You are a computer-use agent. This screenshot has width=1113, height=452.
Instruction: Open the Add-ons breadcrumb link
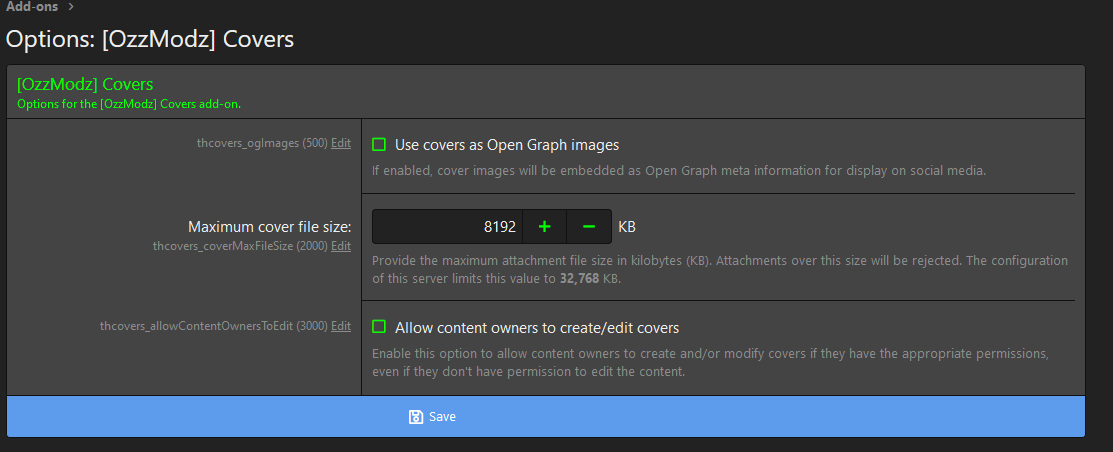pyautogui.click(x=32, y=7)
